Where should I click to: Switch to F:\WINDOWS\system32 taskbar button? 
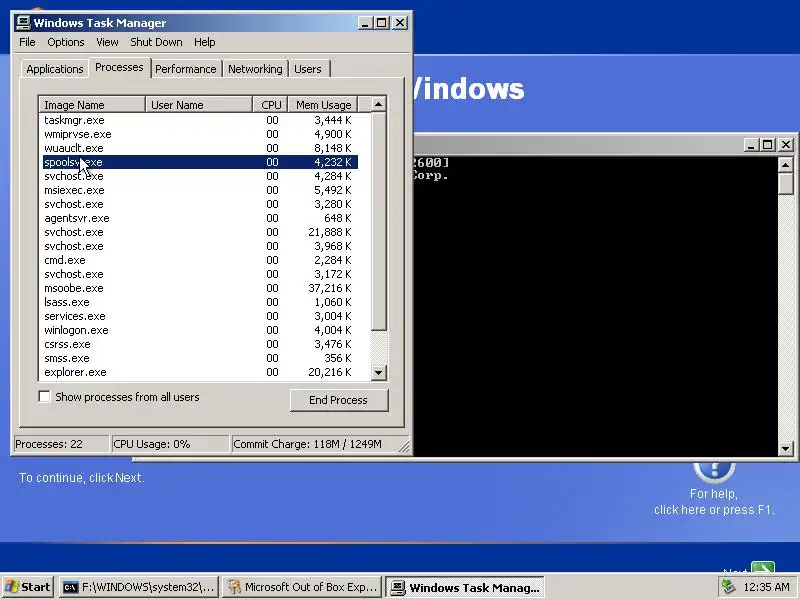click(x=139, y=587)
